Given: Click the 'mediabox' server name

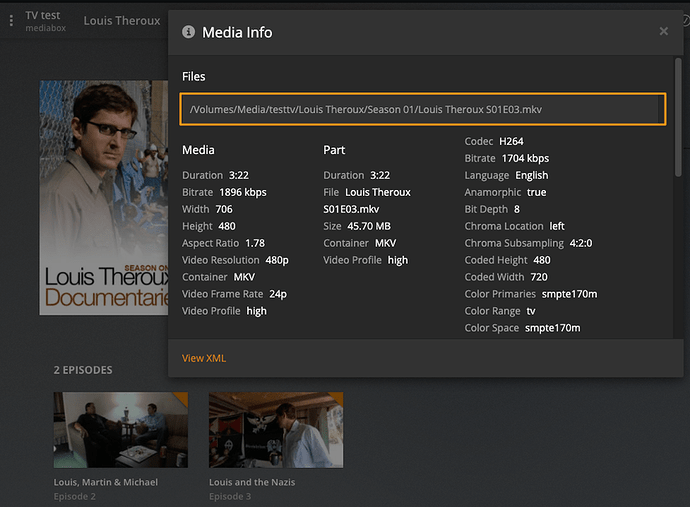Looking at the screenshot, I should [x=45, y=29].
